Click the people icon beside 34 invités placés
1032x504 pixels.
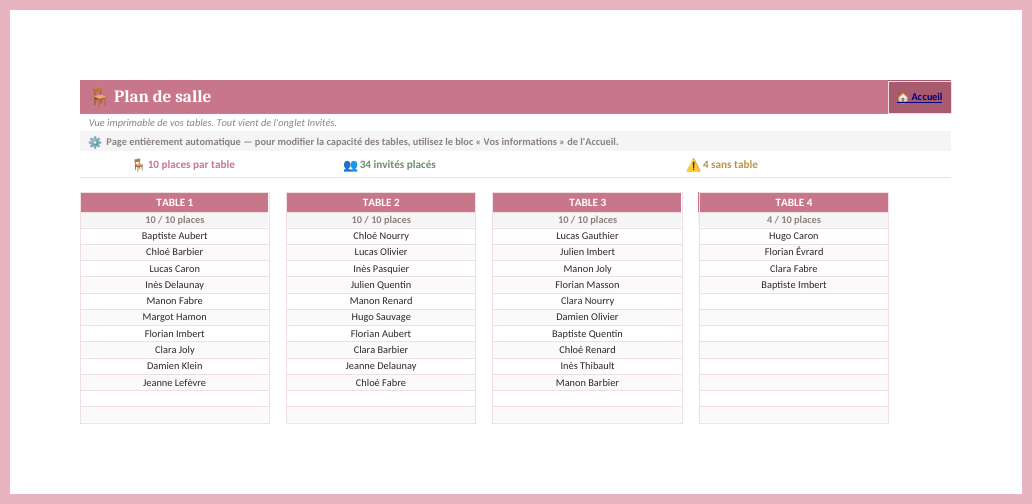pyautogui.click(x=350, y=165)
